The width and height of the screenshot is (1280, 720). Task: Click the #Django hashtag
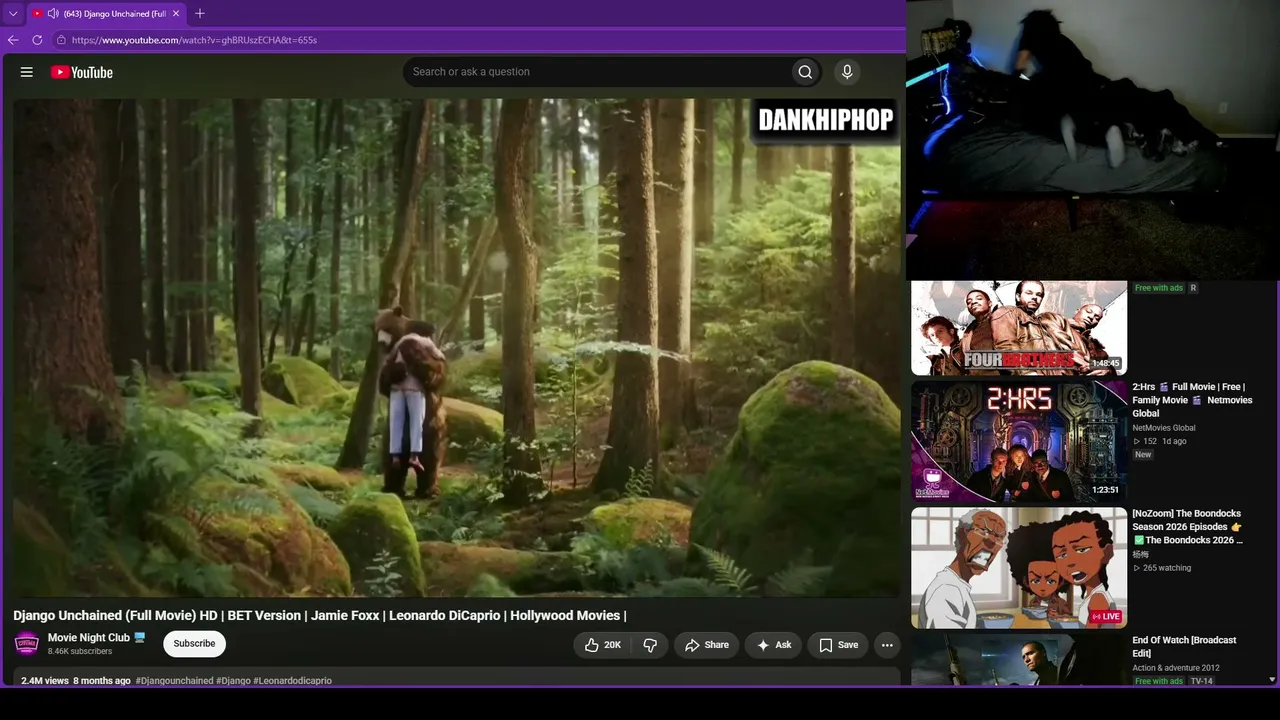pyautogui.click(x=234, y=681)
